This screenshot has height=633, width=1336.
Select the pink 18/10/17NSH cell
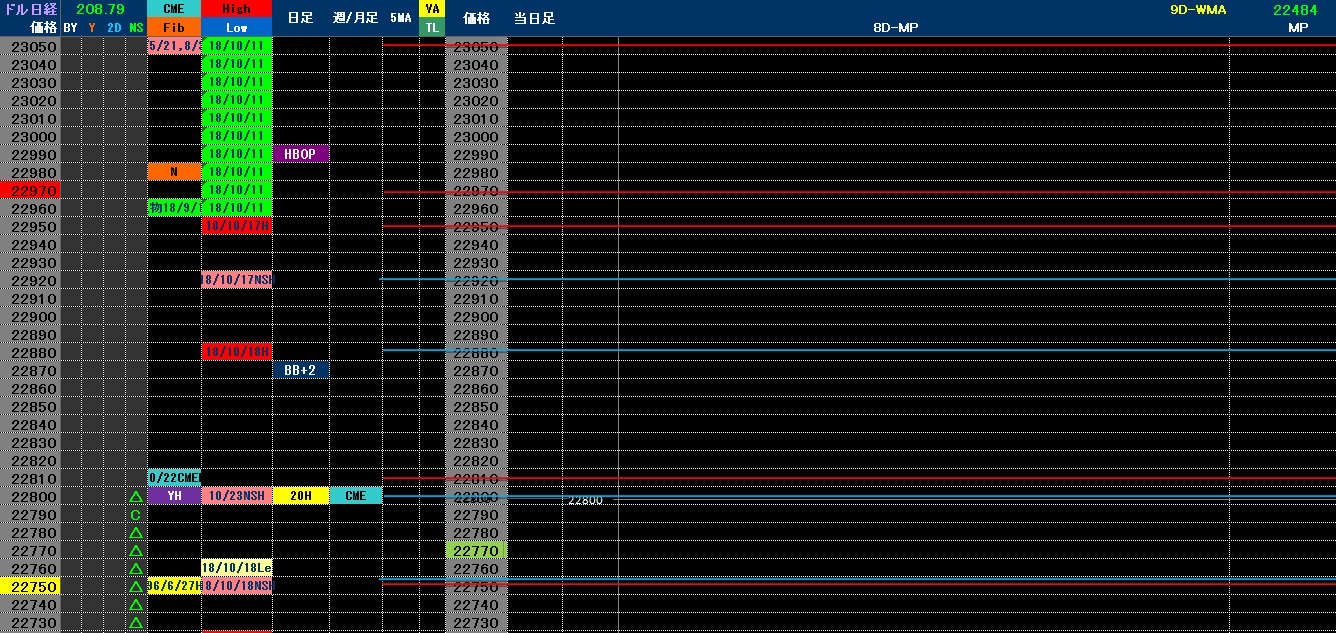(237, 280)
